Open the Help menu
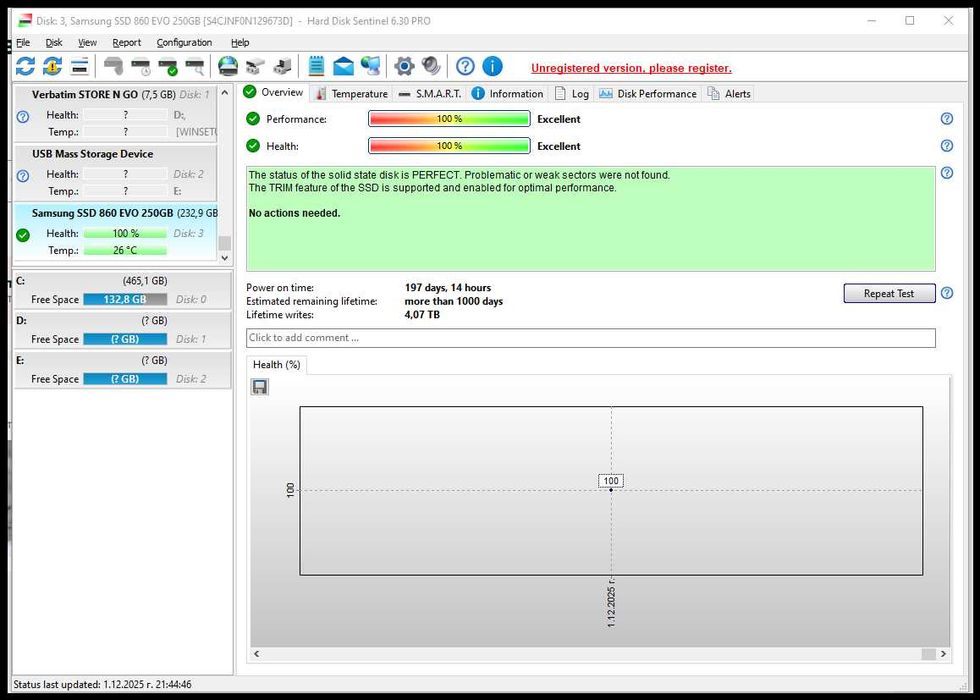Viewport: 980px width, 700px height. tap(239, 42)
